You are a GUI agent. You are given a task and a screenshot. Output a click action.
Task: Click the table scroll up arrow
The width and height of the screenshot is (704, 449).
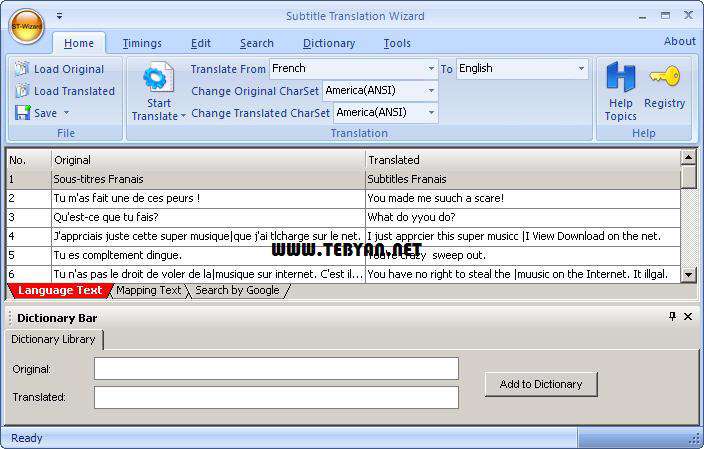pos(688,157)
